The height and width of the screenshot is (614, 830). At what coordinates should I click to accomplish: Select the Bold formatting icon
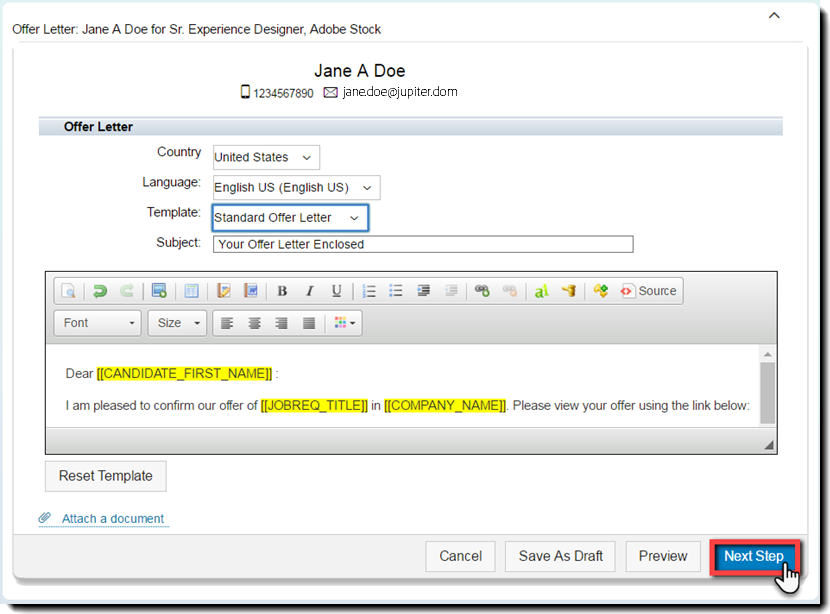[282, 291]
